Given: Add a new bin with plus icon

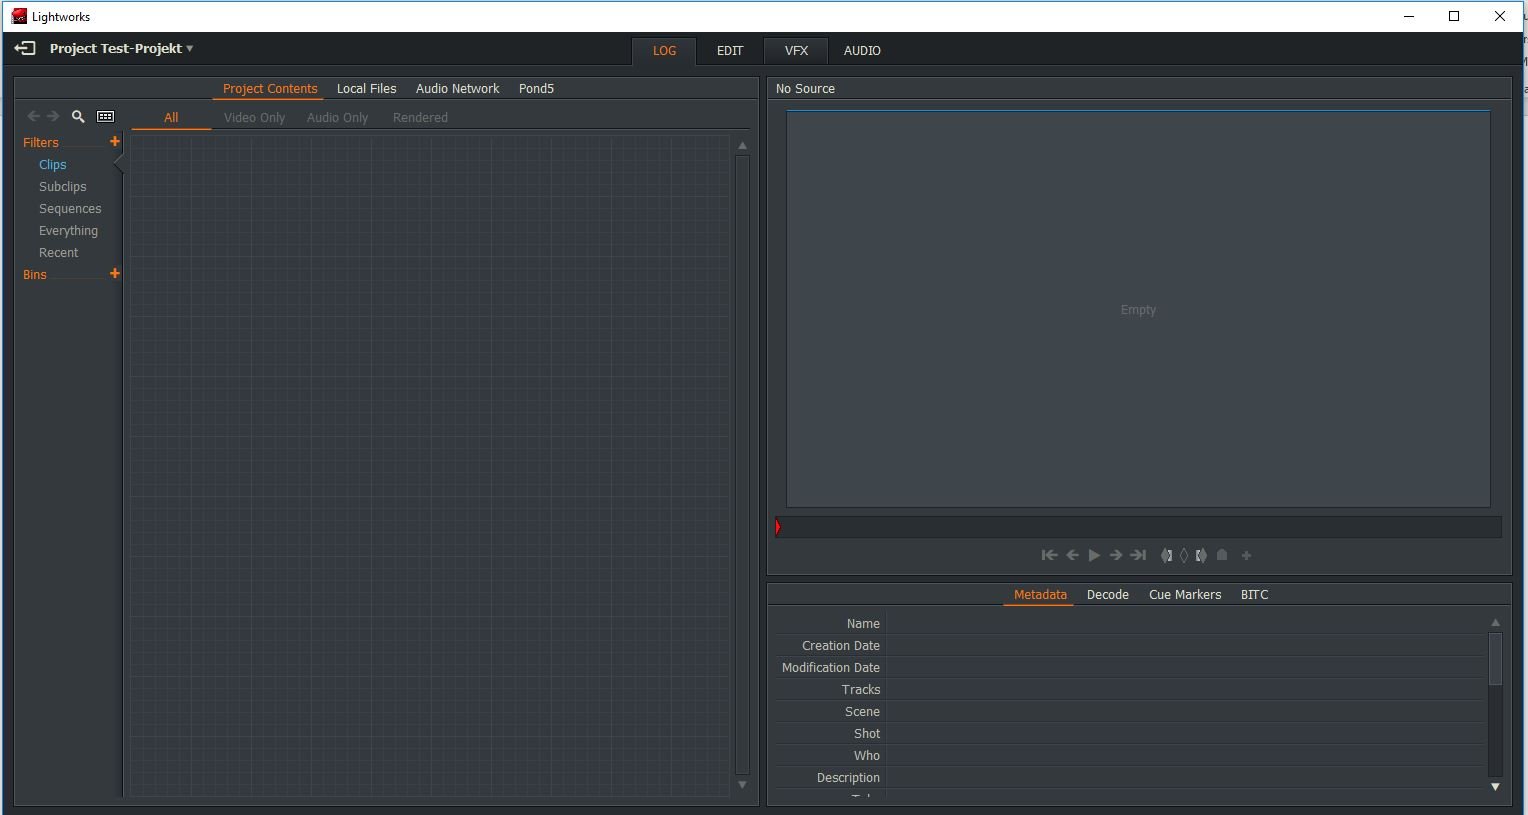Looking at the screenshot, I should (x=115, y=274).
